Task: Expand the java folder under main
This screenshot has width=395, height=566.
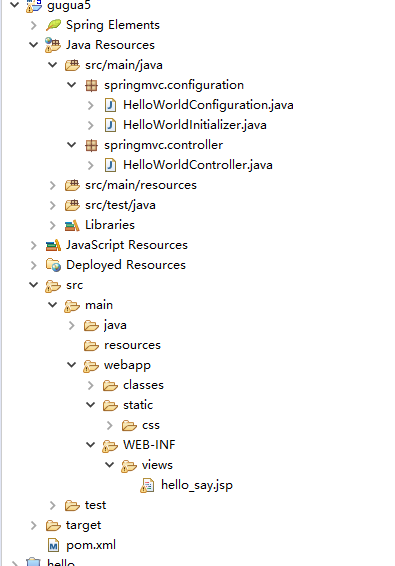Action: point(71,326)
